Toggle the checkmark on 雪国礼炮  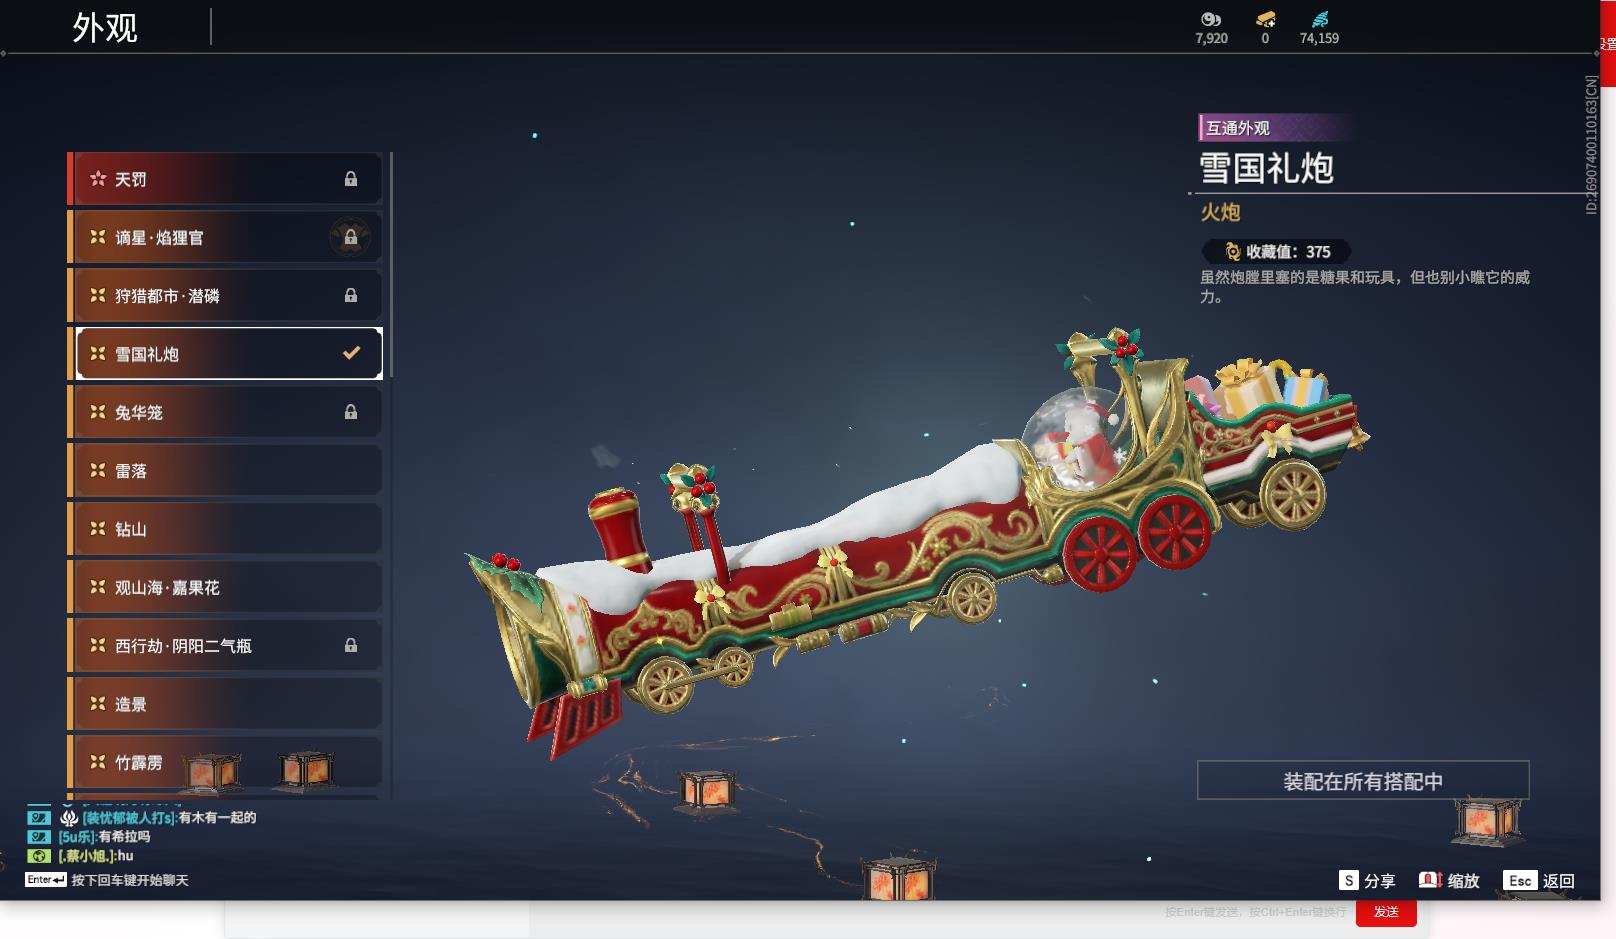351,353
